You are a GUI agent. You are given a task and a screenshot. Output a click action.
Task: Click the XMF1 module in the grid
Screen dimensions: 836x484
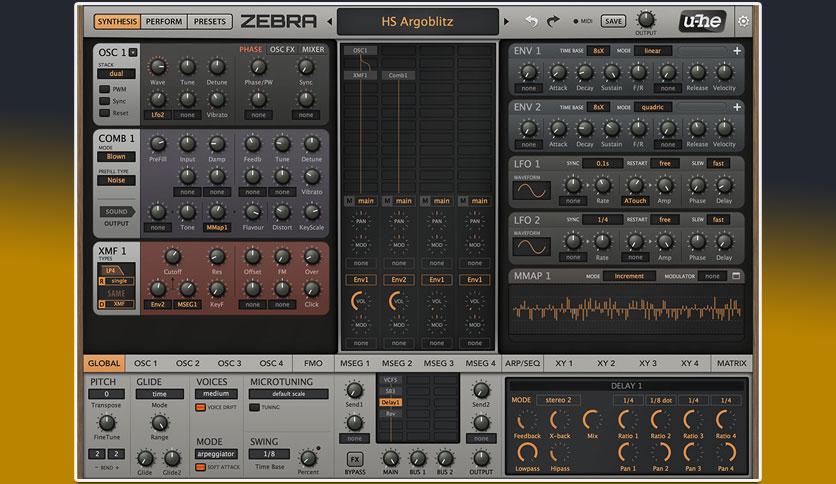360,75
